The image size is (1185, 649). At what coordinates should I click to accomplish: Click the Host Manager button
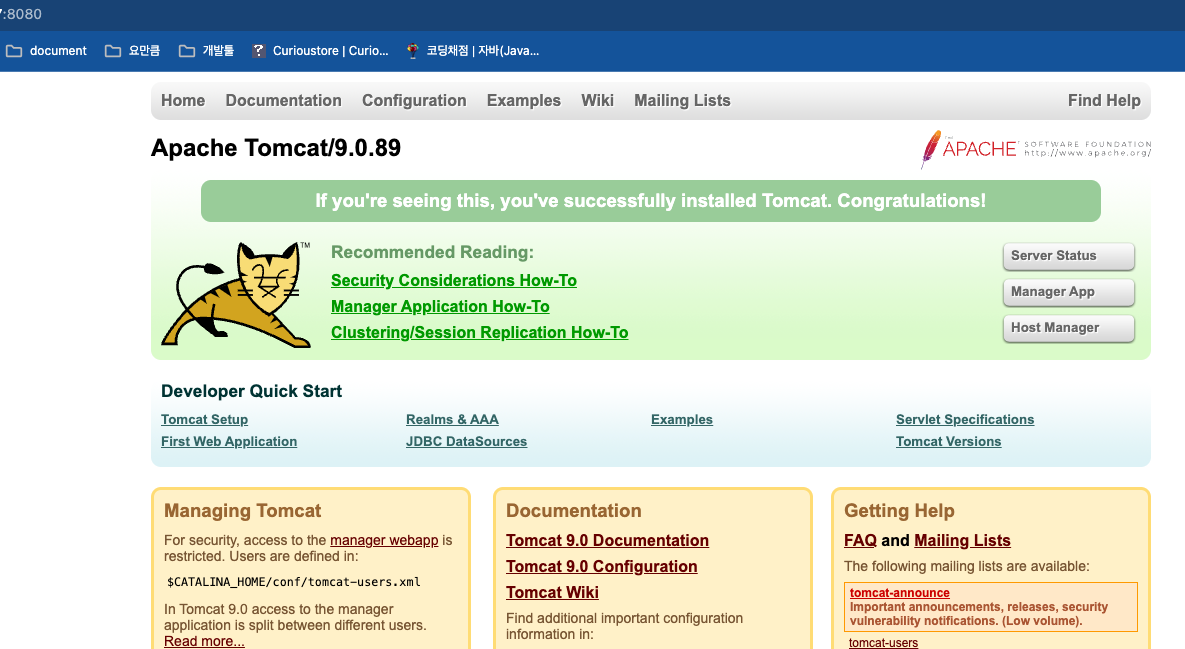[x=1069, y=328]
